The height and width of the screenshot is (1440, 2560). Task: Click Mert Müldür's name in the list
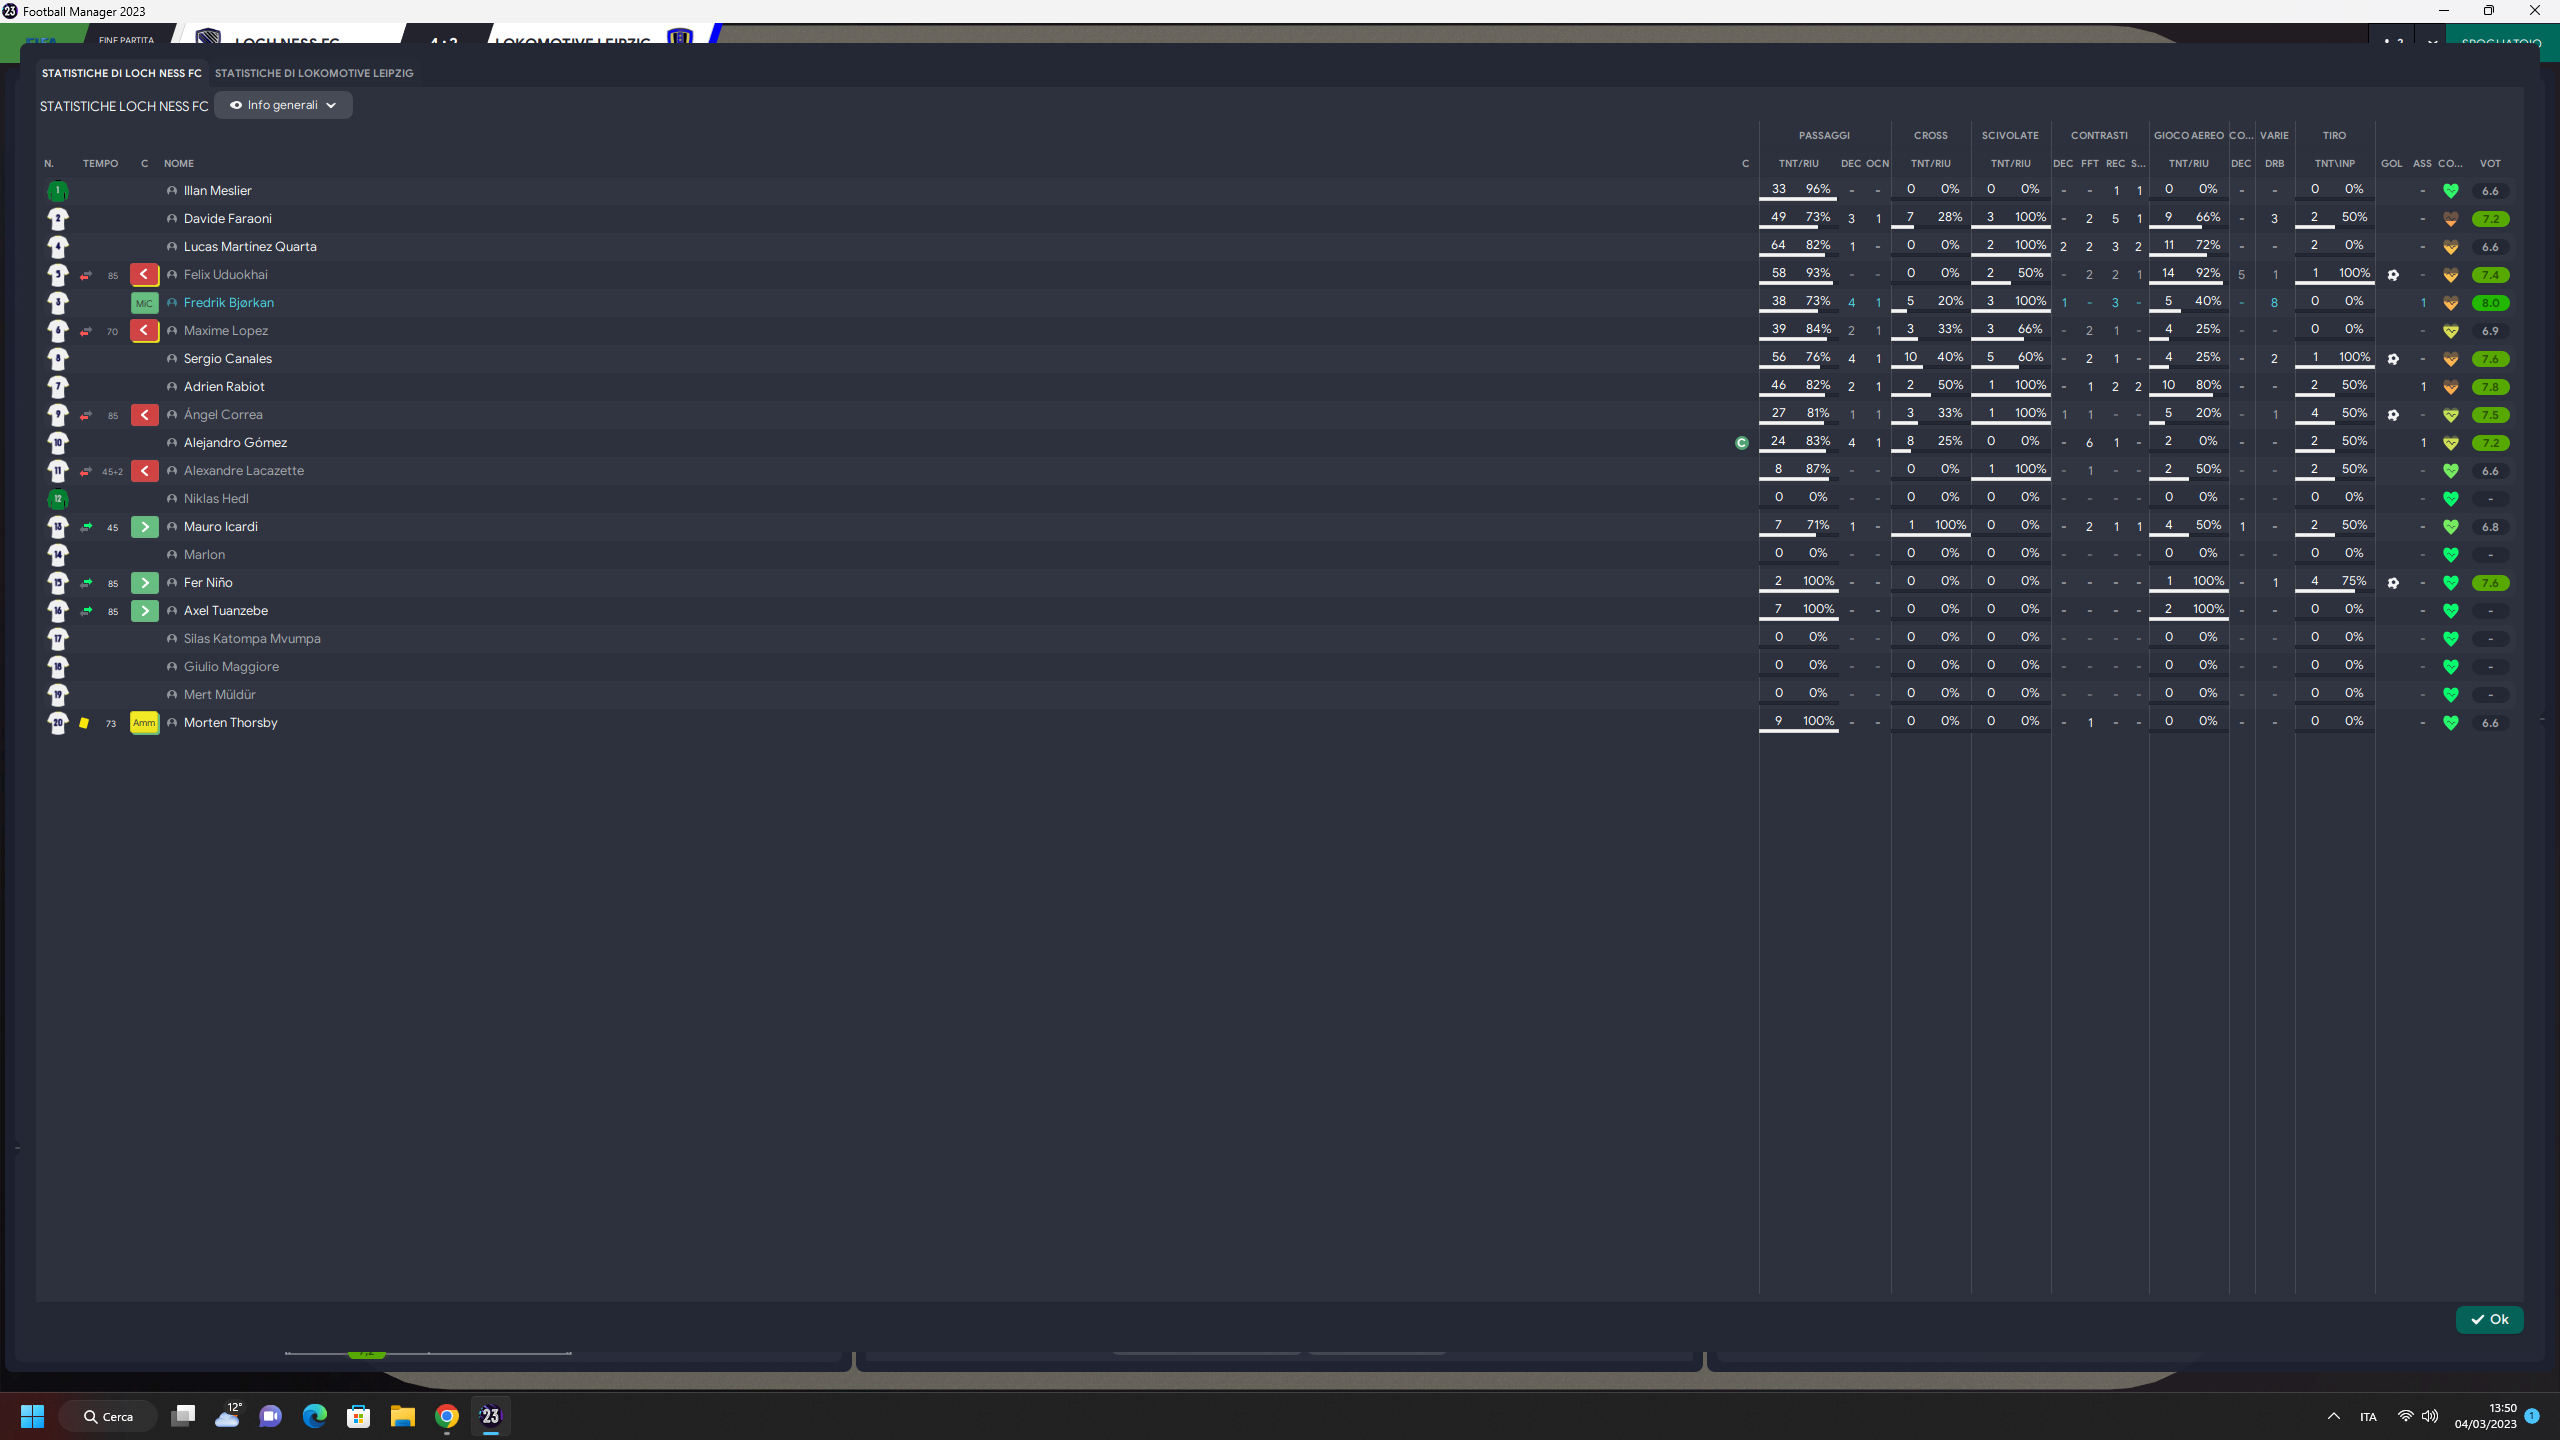219,694
